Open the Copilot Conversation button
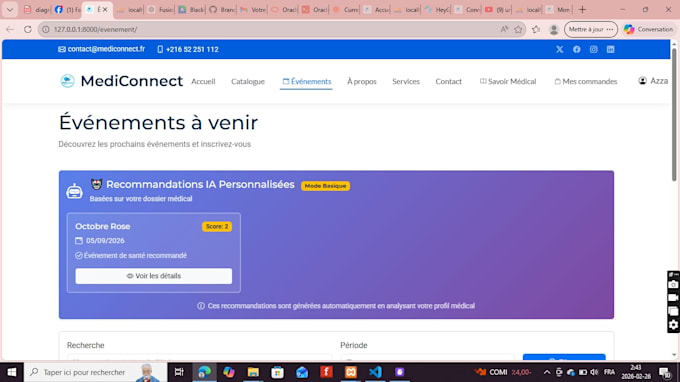680x382 pixels. [648, 29]
